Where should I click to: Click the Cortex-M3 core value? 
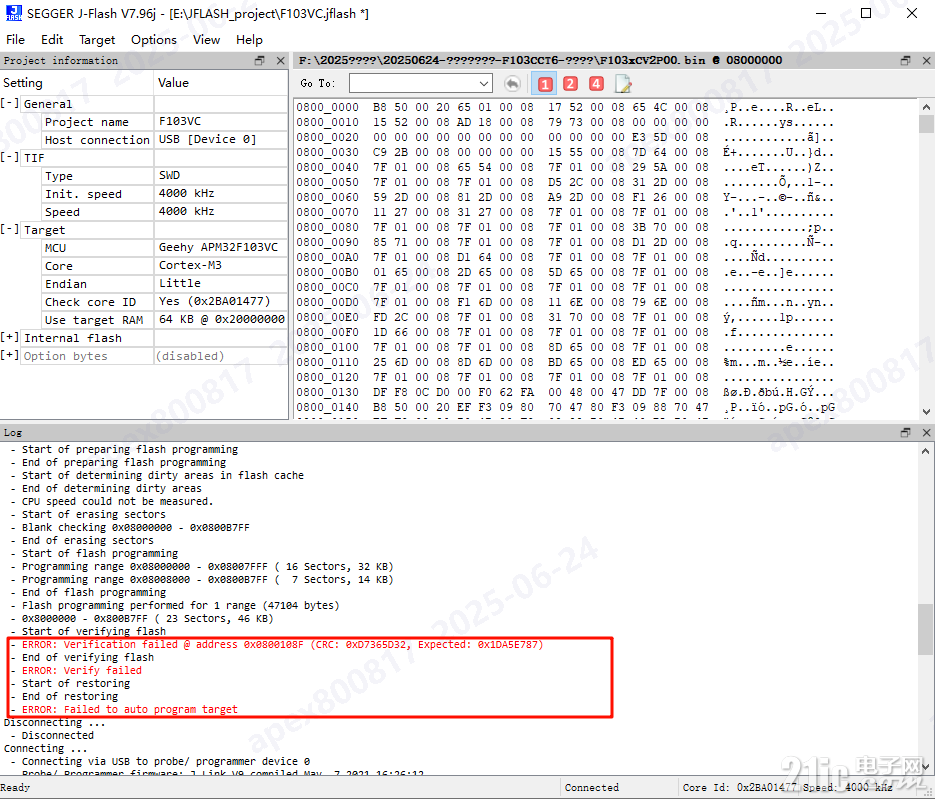point(190,265)
